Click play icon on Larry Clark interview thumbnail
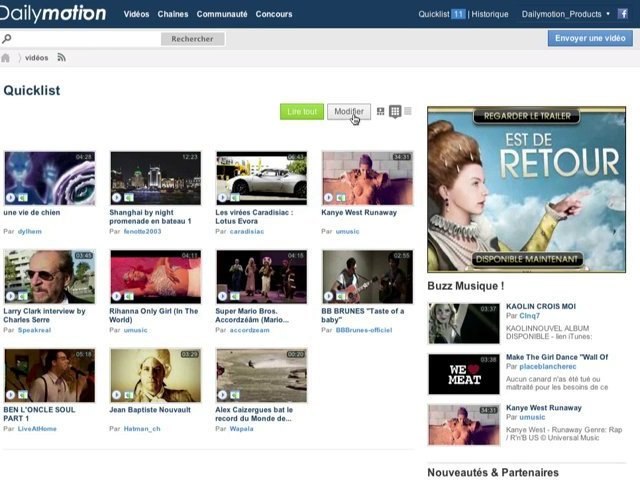Screen dimensions: 640x480 11,296
